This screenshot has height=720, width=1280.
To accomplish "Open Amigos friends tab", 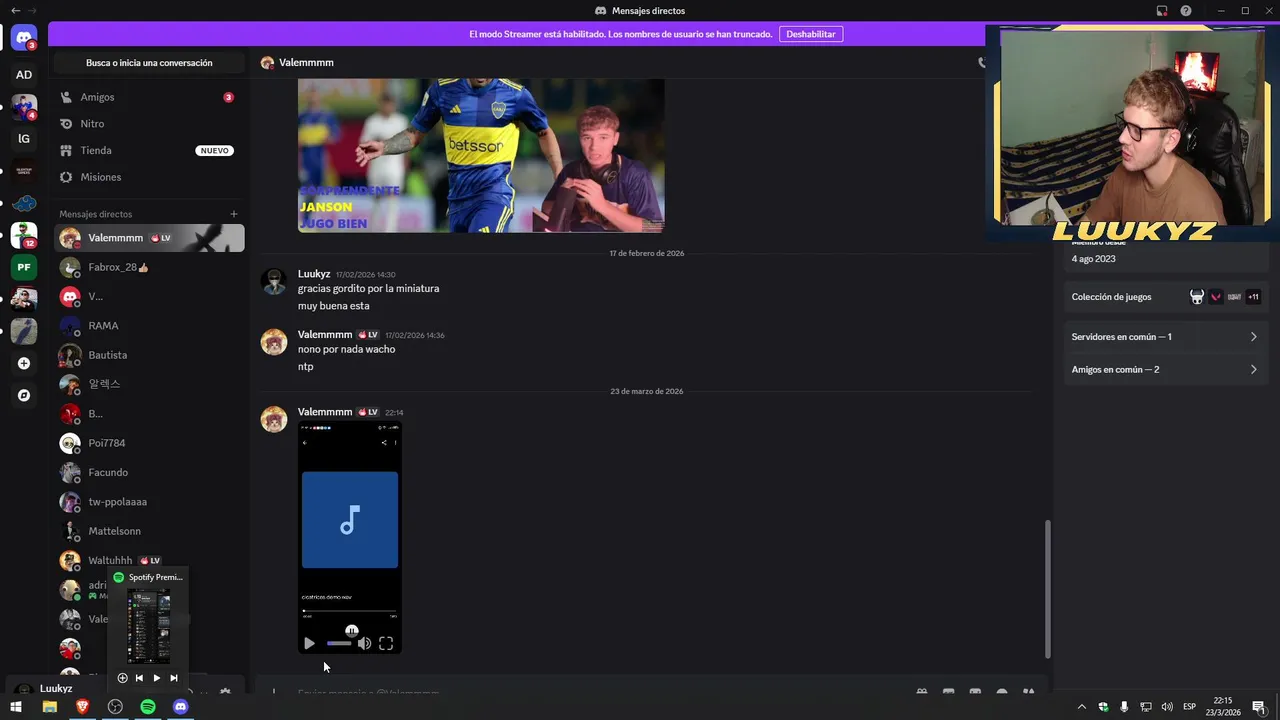I will (x=148, y=97).
